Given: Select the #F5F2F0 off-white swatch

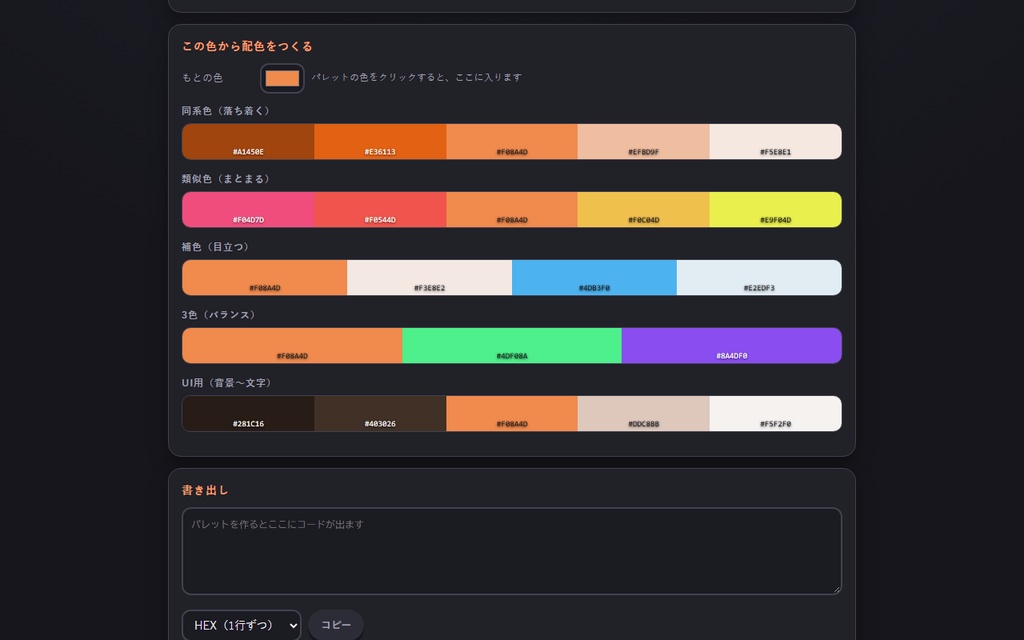Looking at the screenshot, I should pos(776,413).
